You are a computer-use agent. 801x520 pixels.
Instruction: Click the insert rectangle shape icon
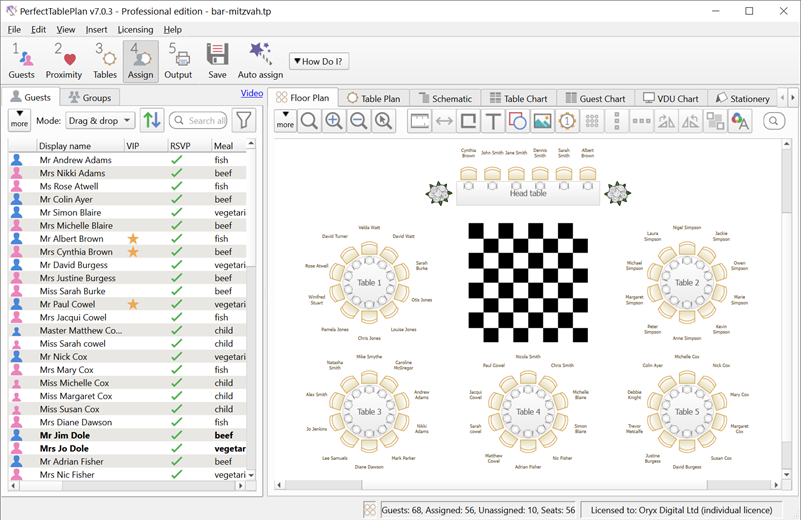tap(468, 121)
